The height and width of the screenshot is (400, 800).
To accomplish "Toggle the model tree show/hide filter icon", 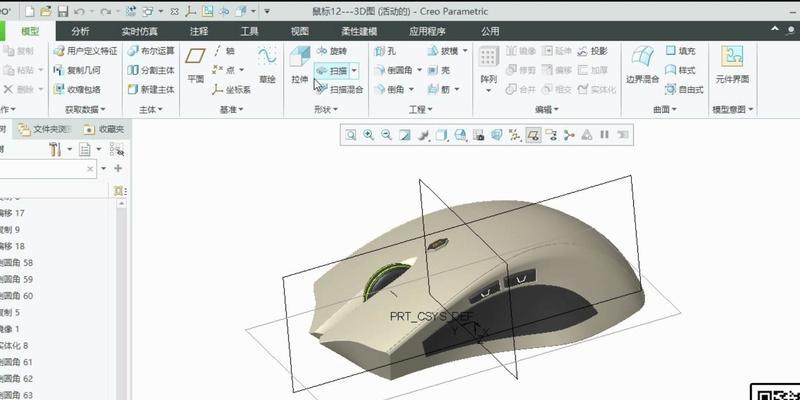I will (x=117, y=149).
